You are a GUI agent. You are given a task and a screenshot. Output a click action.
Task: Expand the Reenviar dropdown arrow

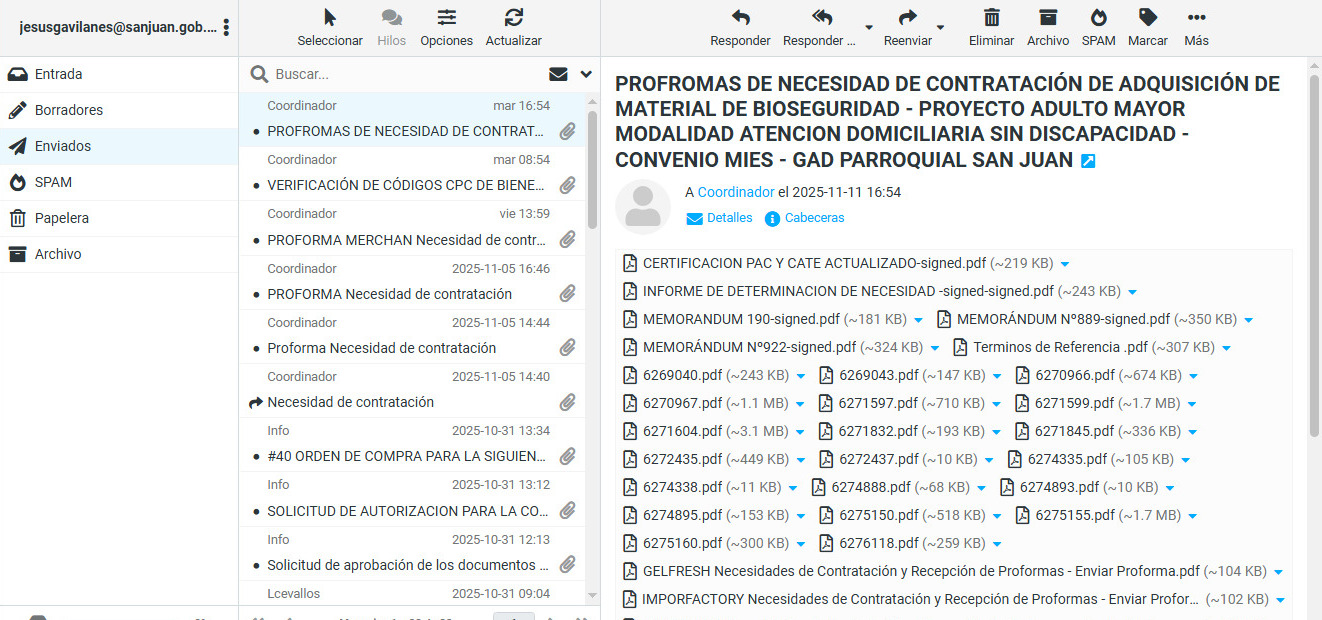pyautogui.click(x=941, y=27)
